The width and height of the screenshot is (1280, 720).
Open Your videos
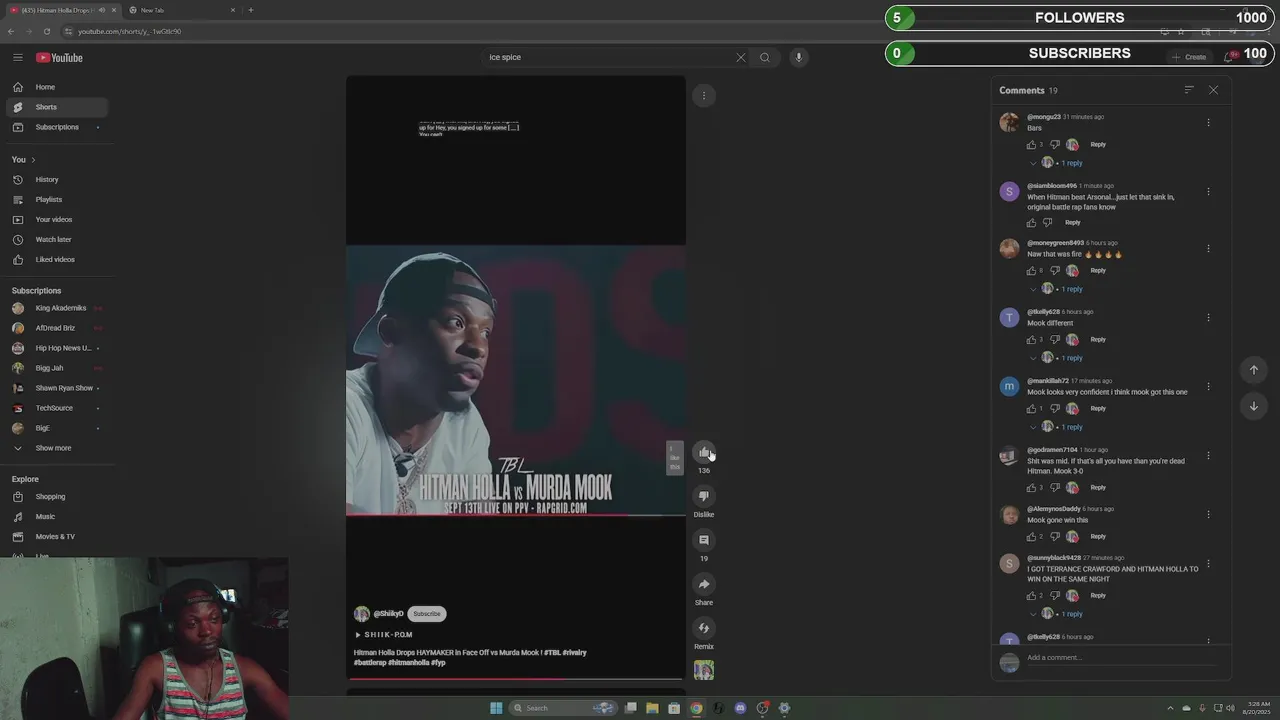click(x=57, y=220)
